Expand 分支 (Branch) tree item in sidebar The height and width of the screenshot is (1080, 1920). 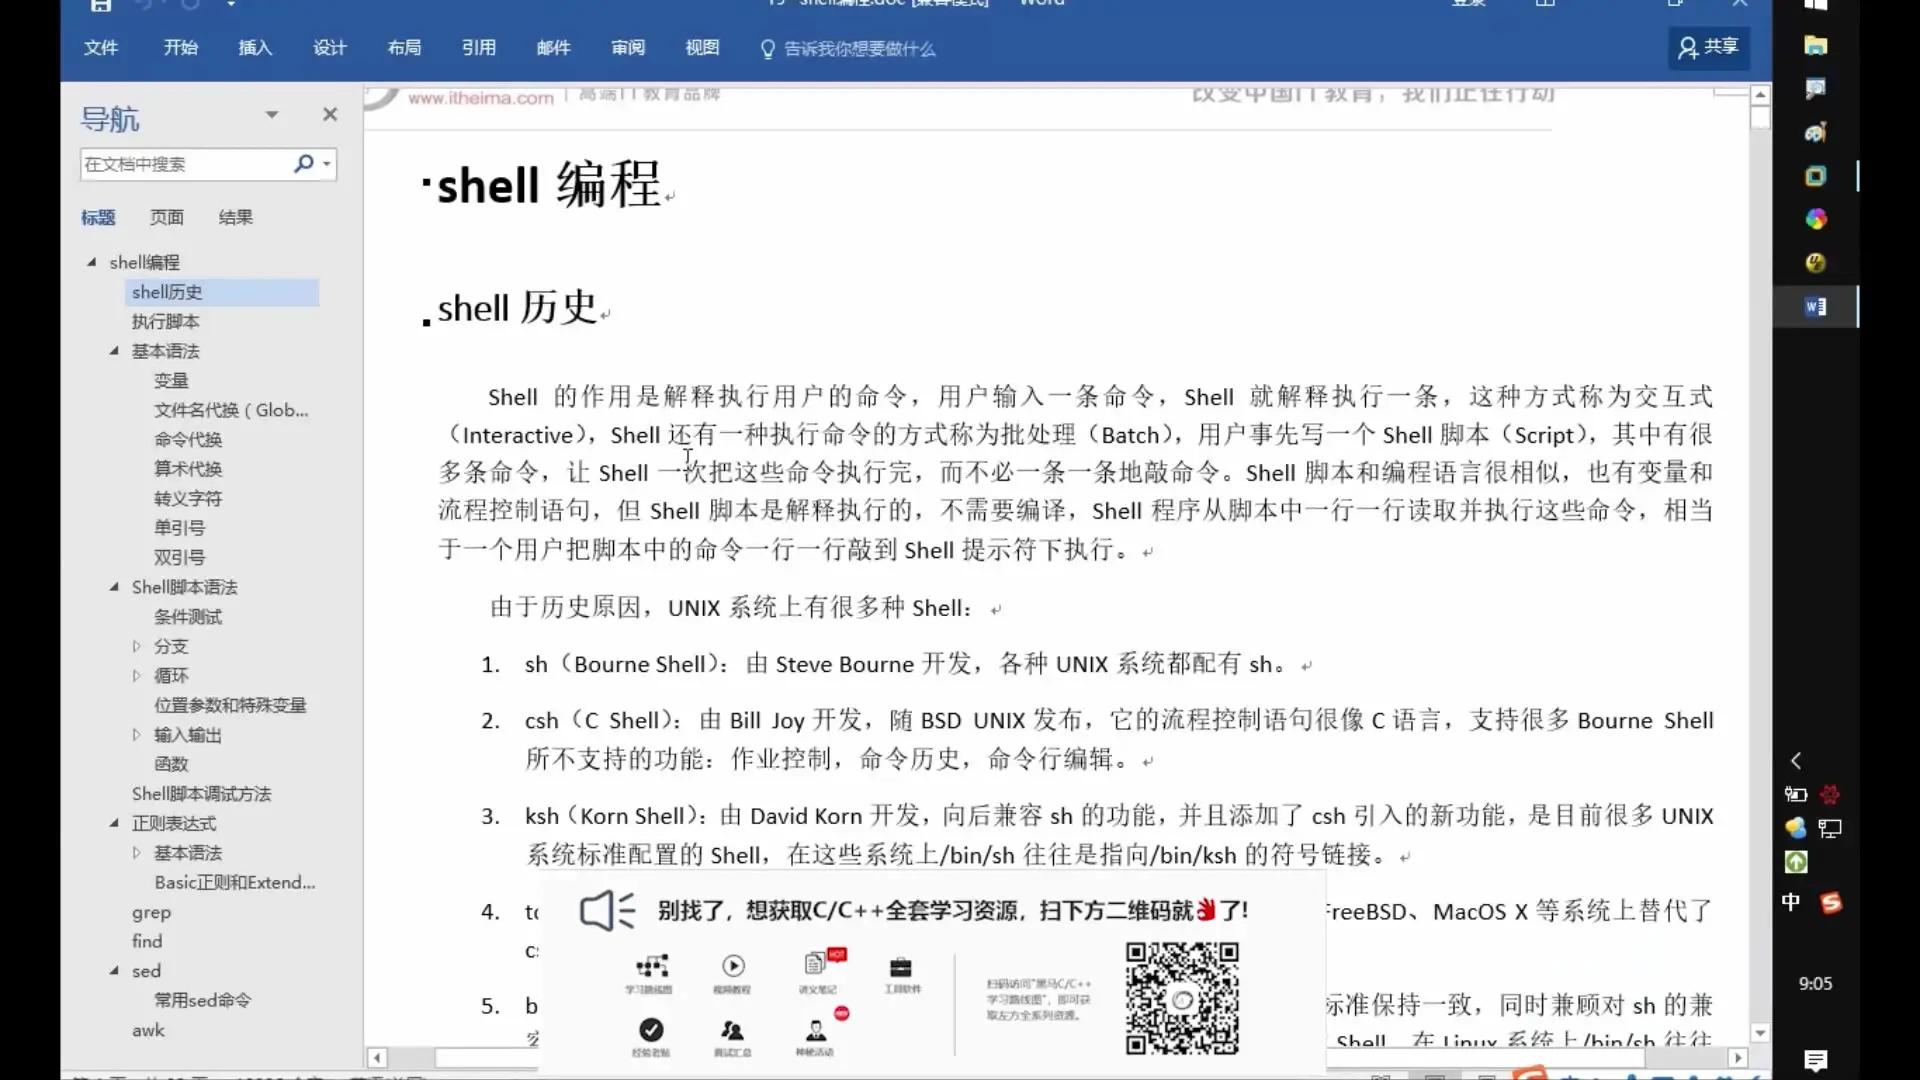click(136, 646)
